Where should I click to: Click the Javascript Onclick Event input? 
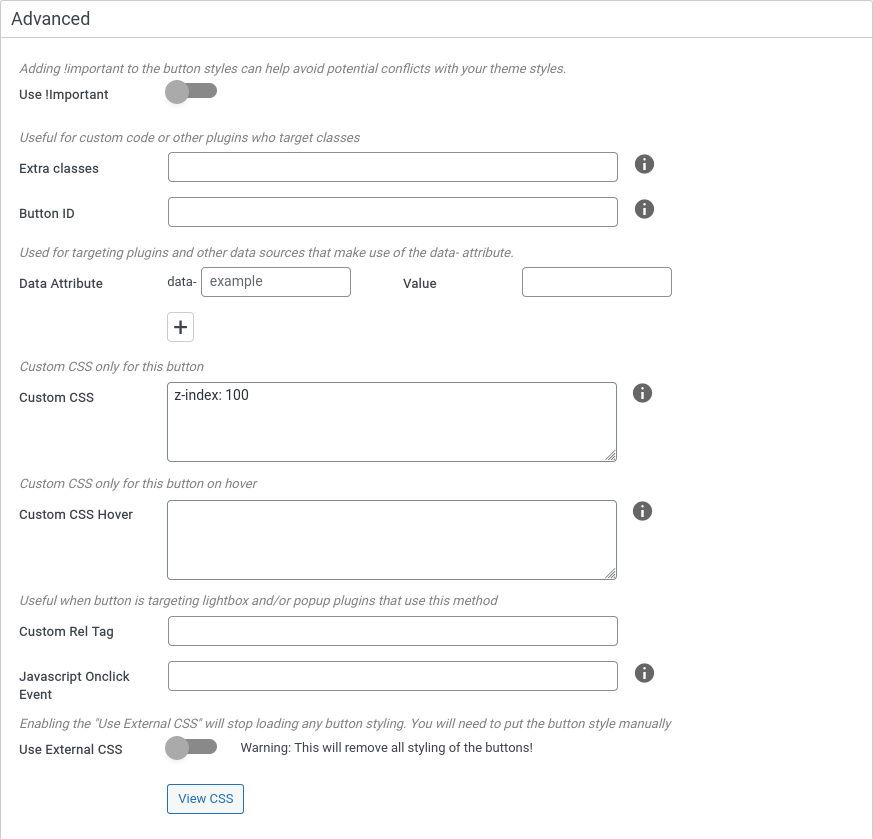point(392,676)
